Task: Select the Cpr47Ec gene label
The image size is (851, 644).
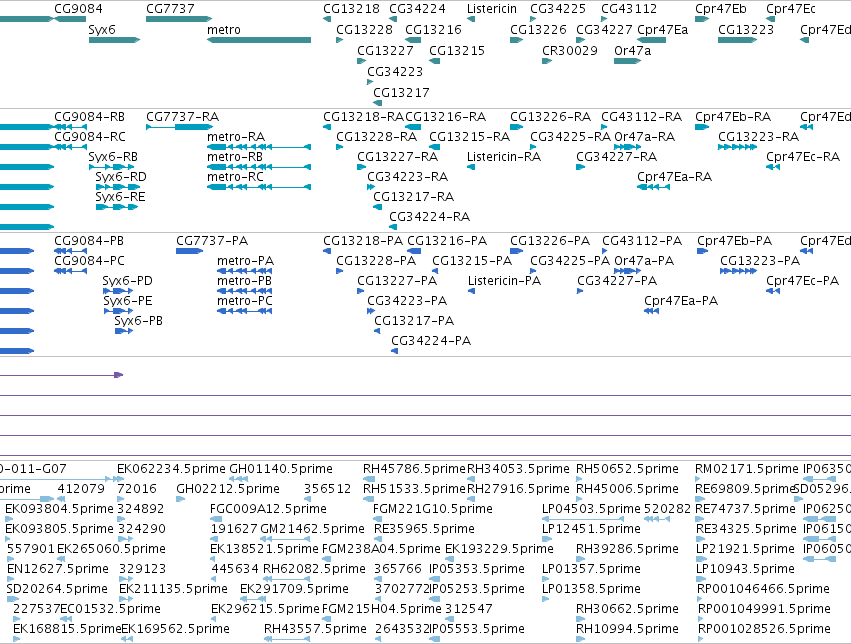Action: click(x=791, y=9)
